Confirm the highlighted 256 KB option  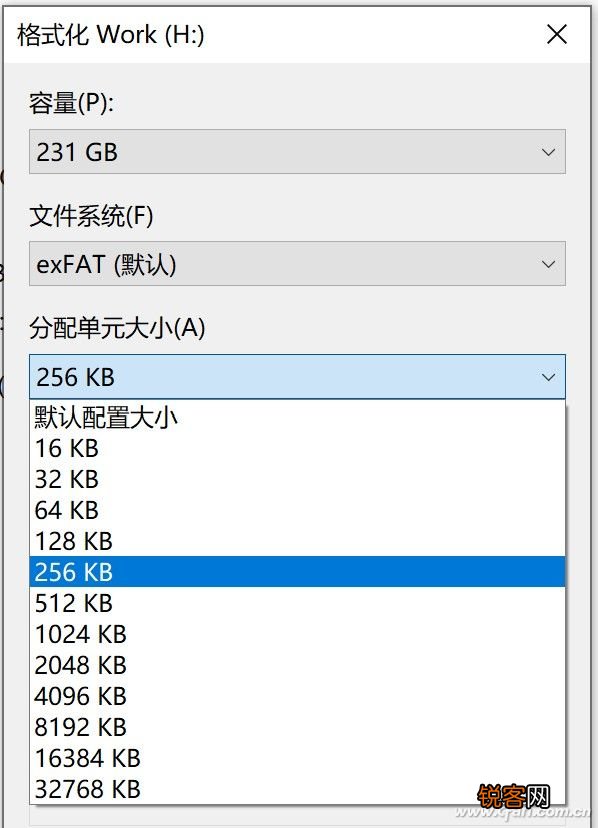(x=74, y=572)
